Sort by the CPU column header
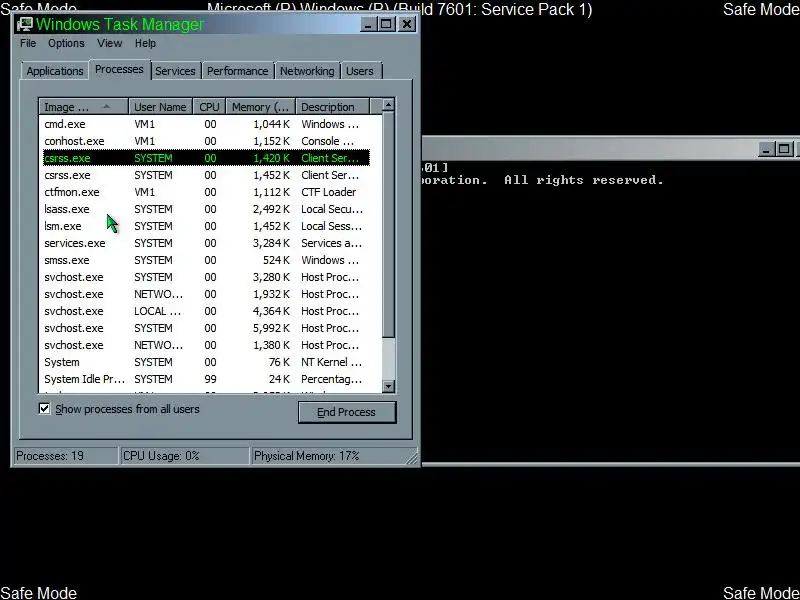 (x=209, y=107)
